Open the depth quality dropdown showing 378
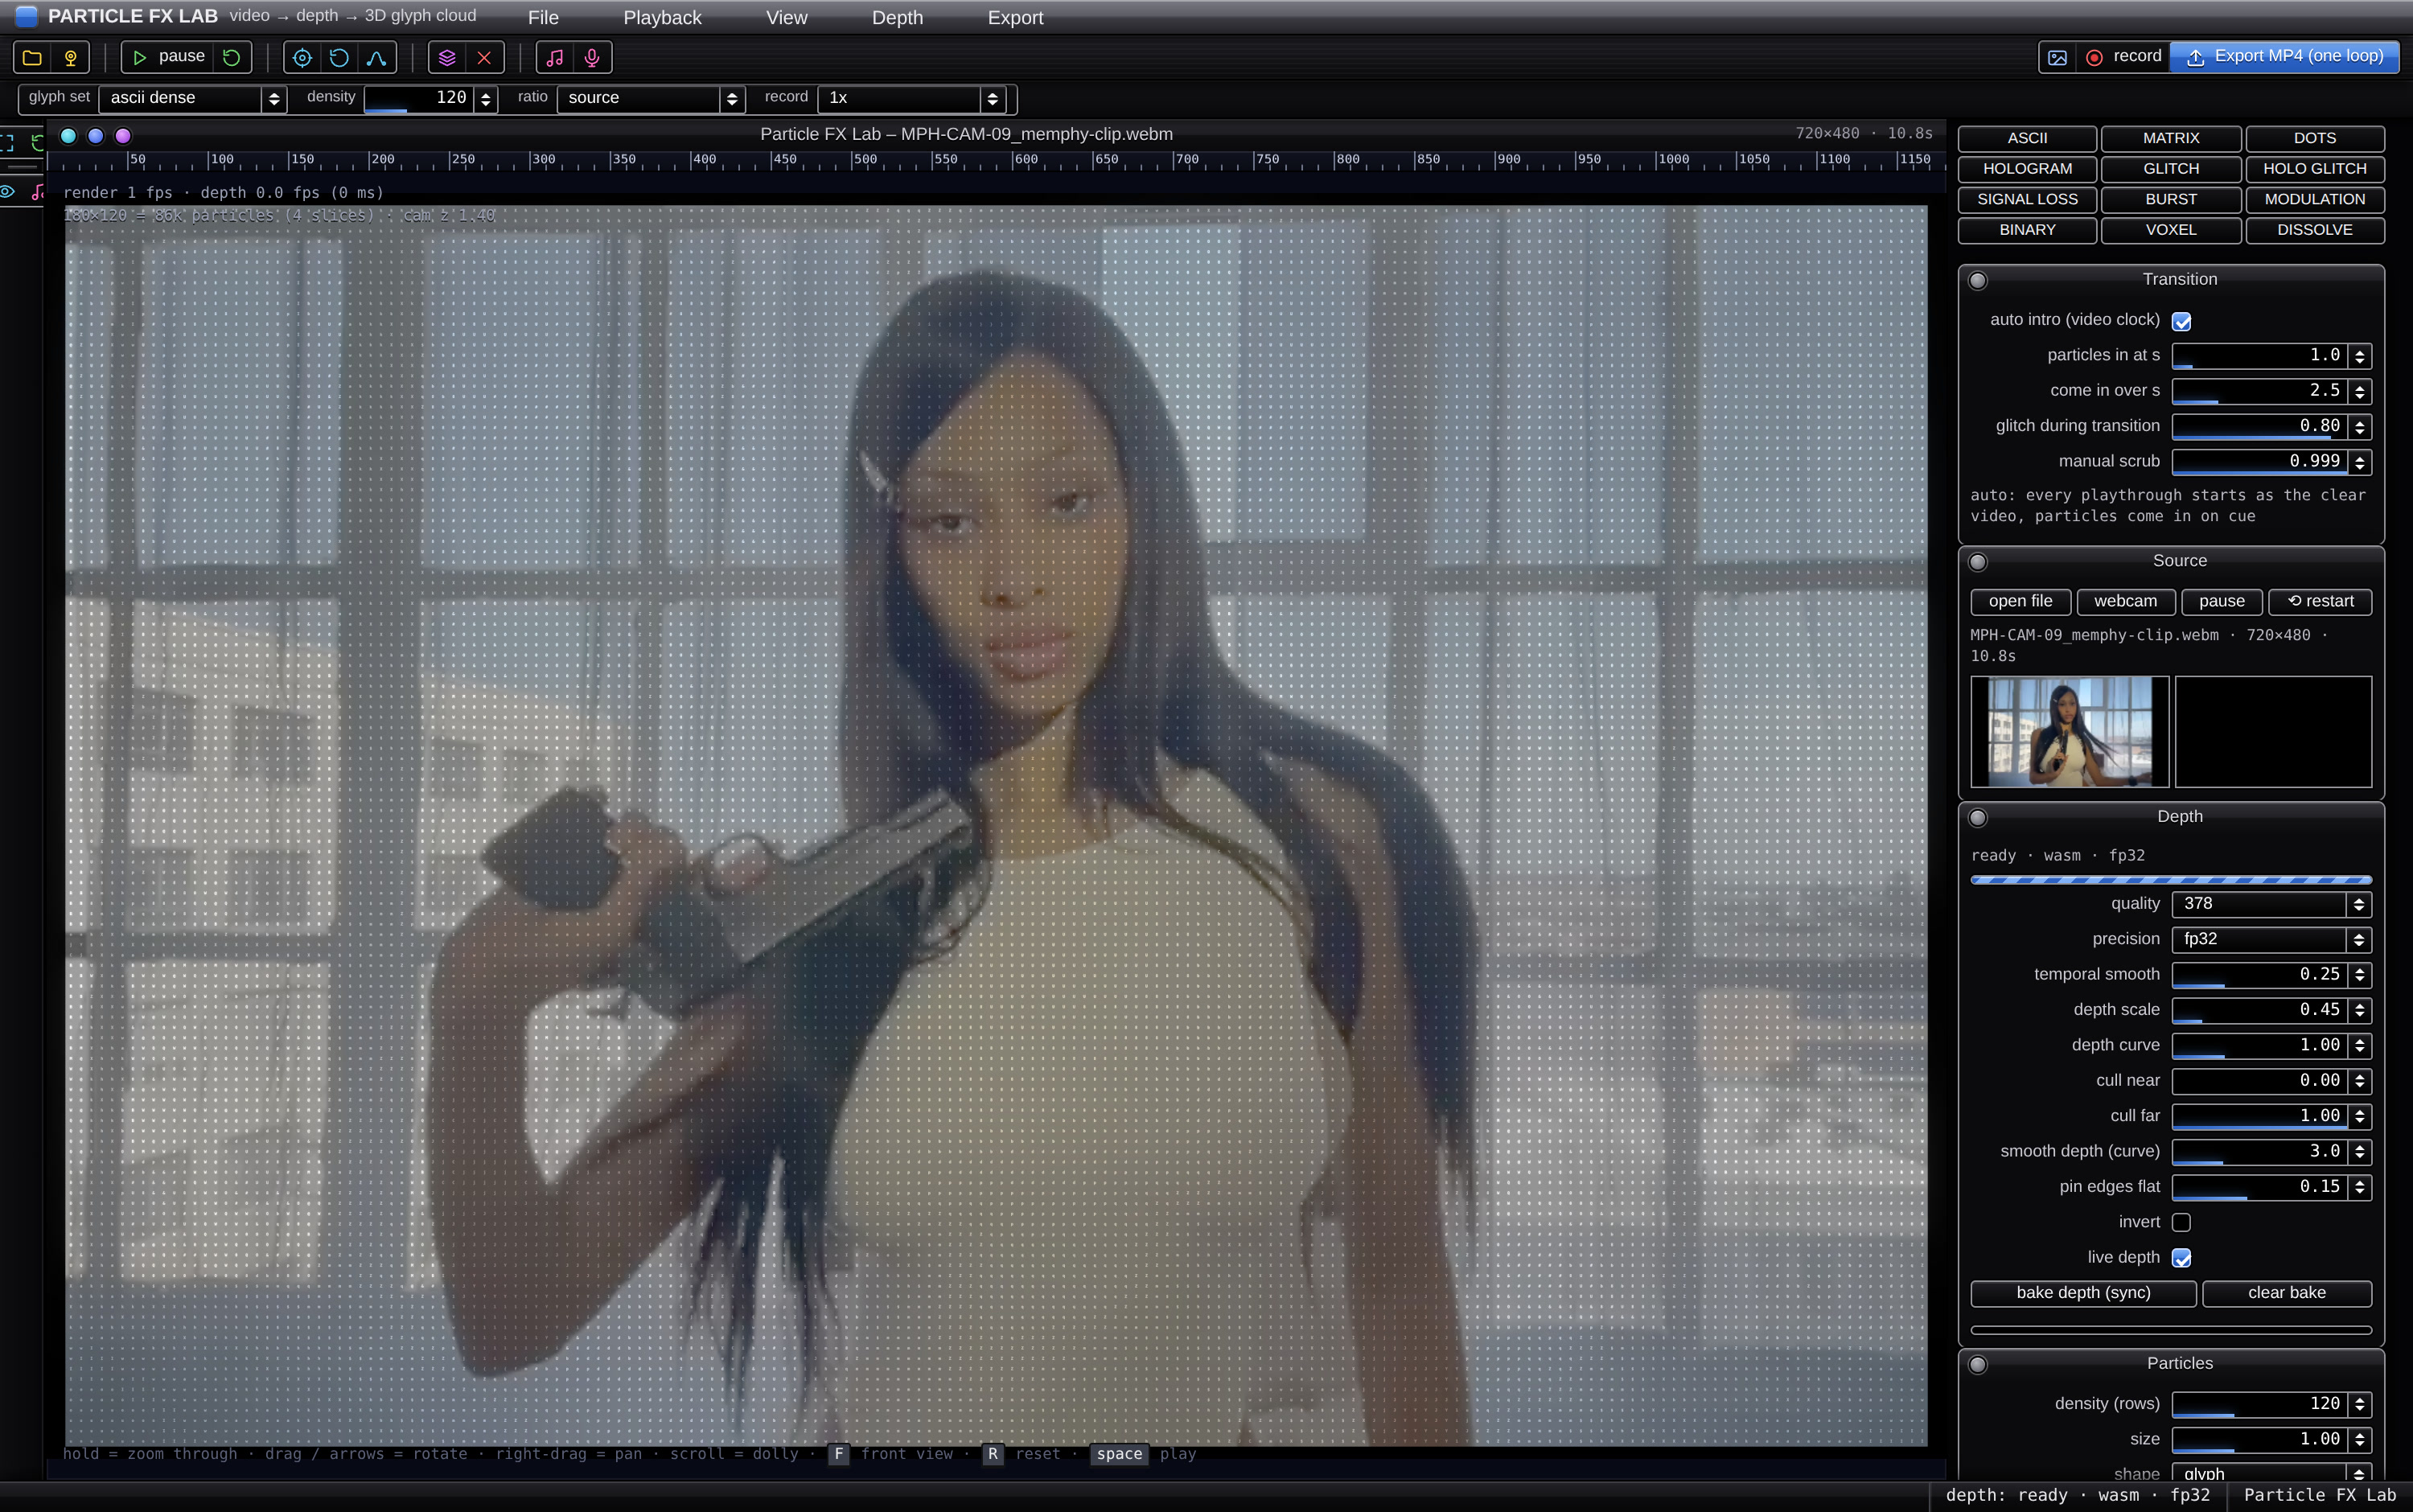 (2271, 904)
